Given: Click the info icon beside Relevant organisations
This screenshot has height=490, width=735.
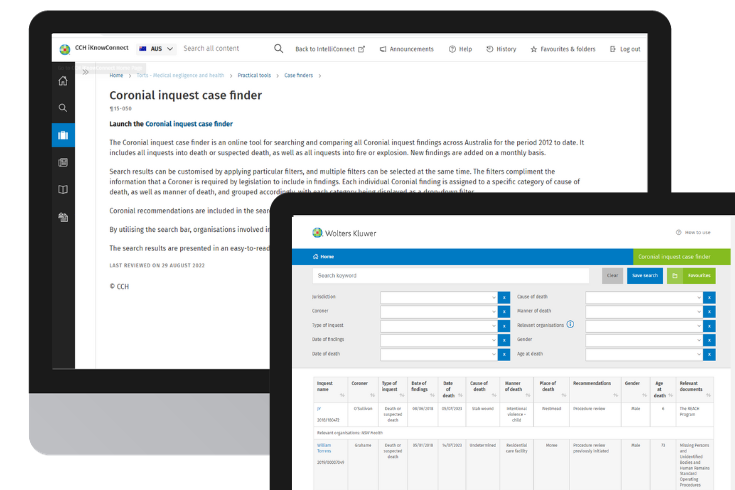Looking at the screenshot, I should (x=570, y=324).
